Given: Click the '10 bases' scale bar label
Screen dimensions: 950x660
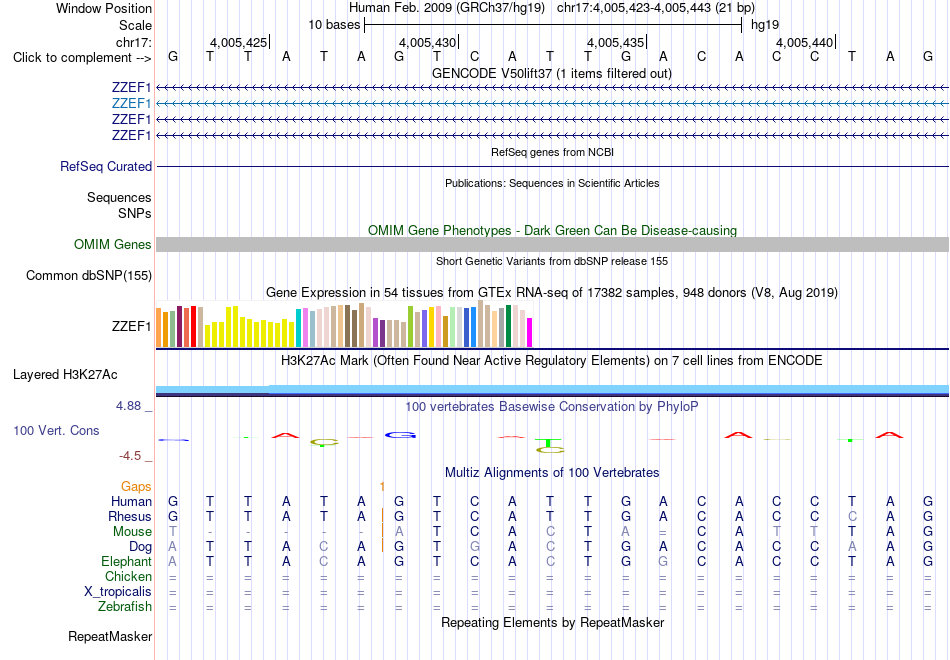Looking at the screenshot, I should [334, 25].
